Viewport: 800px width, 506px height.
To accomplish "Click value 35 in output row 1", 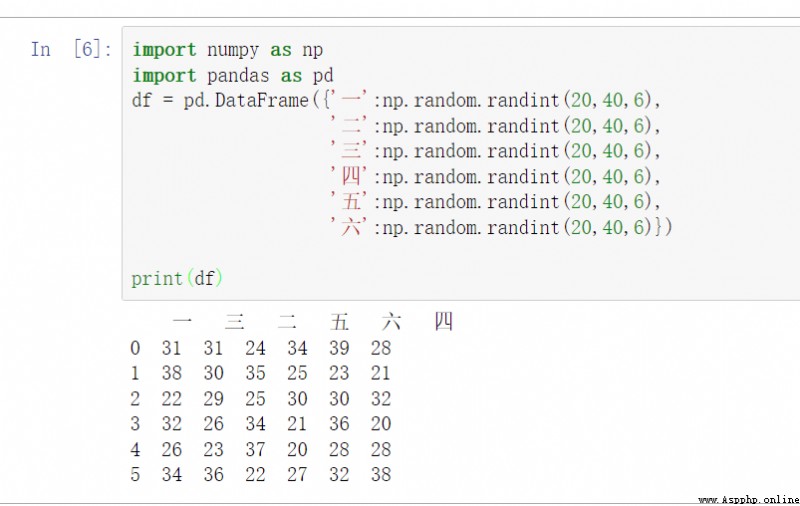I will click(255, 373).
